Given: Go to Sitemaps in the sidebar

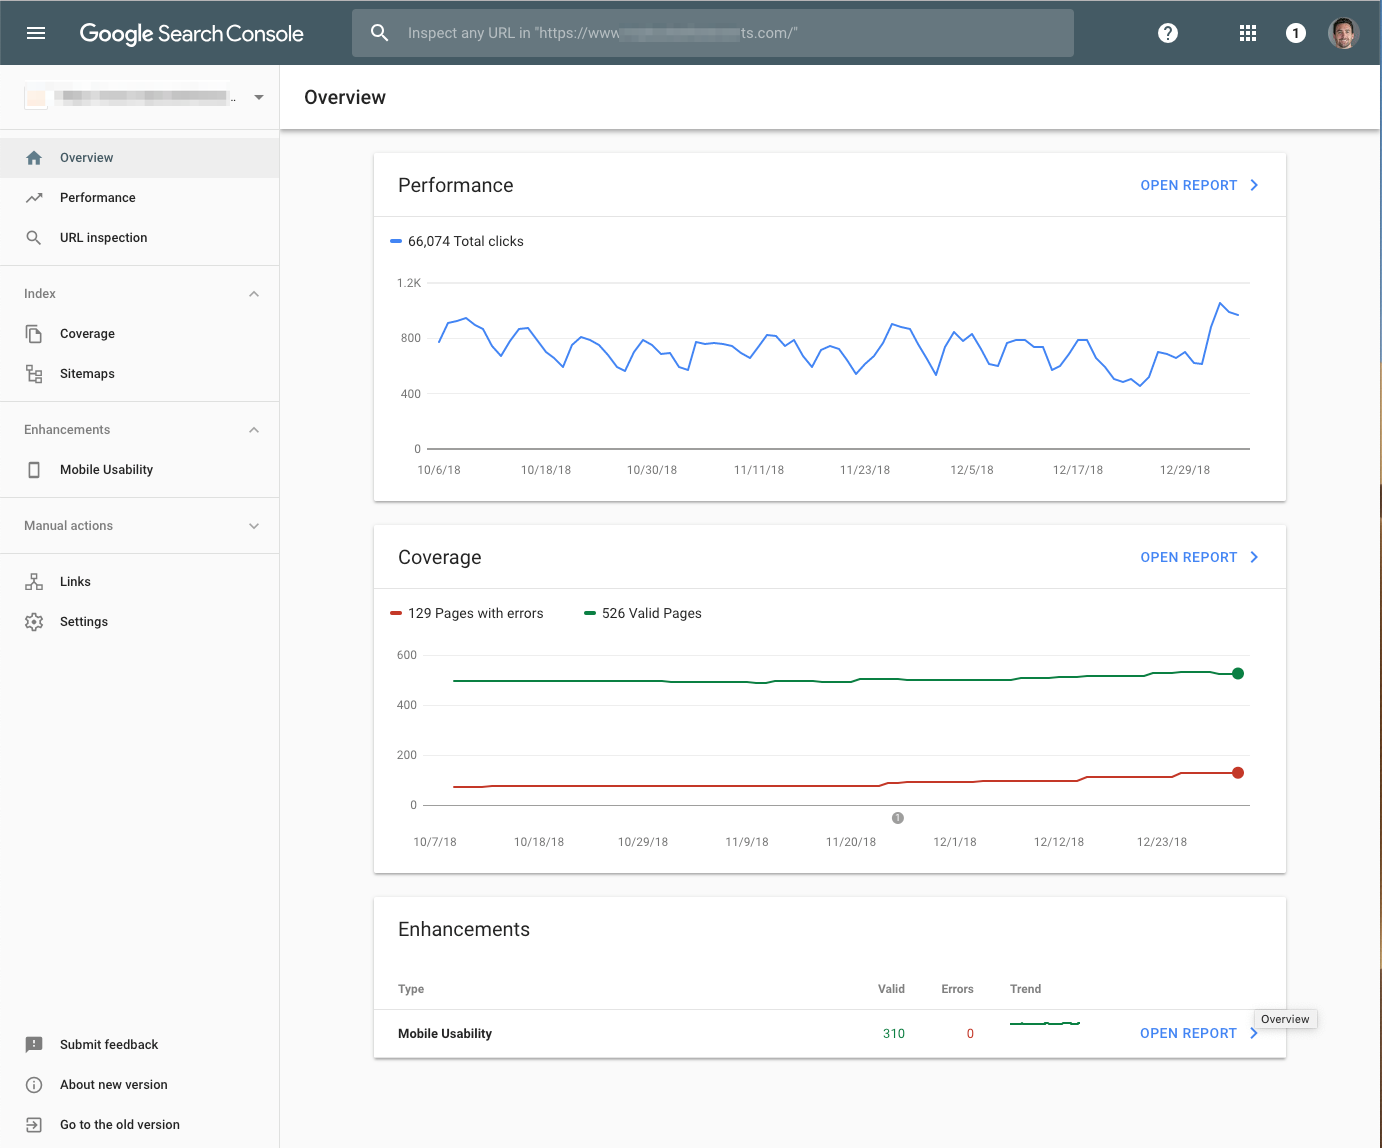Looking at the screenshot, I should coord(87,374).
